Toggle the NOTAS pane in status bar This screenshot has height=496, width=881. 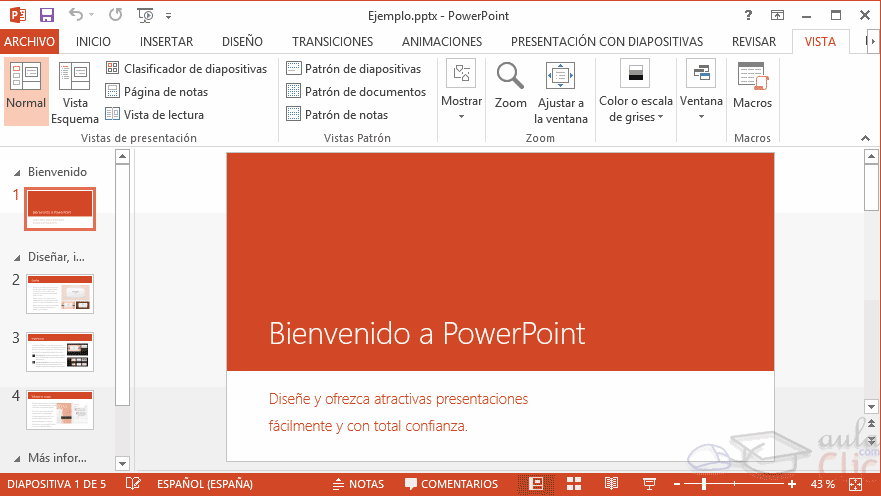click(x=357, y=484)
